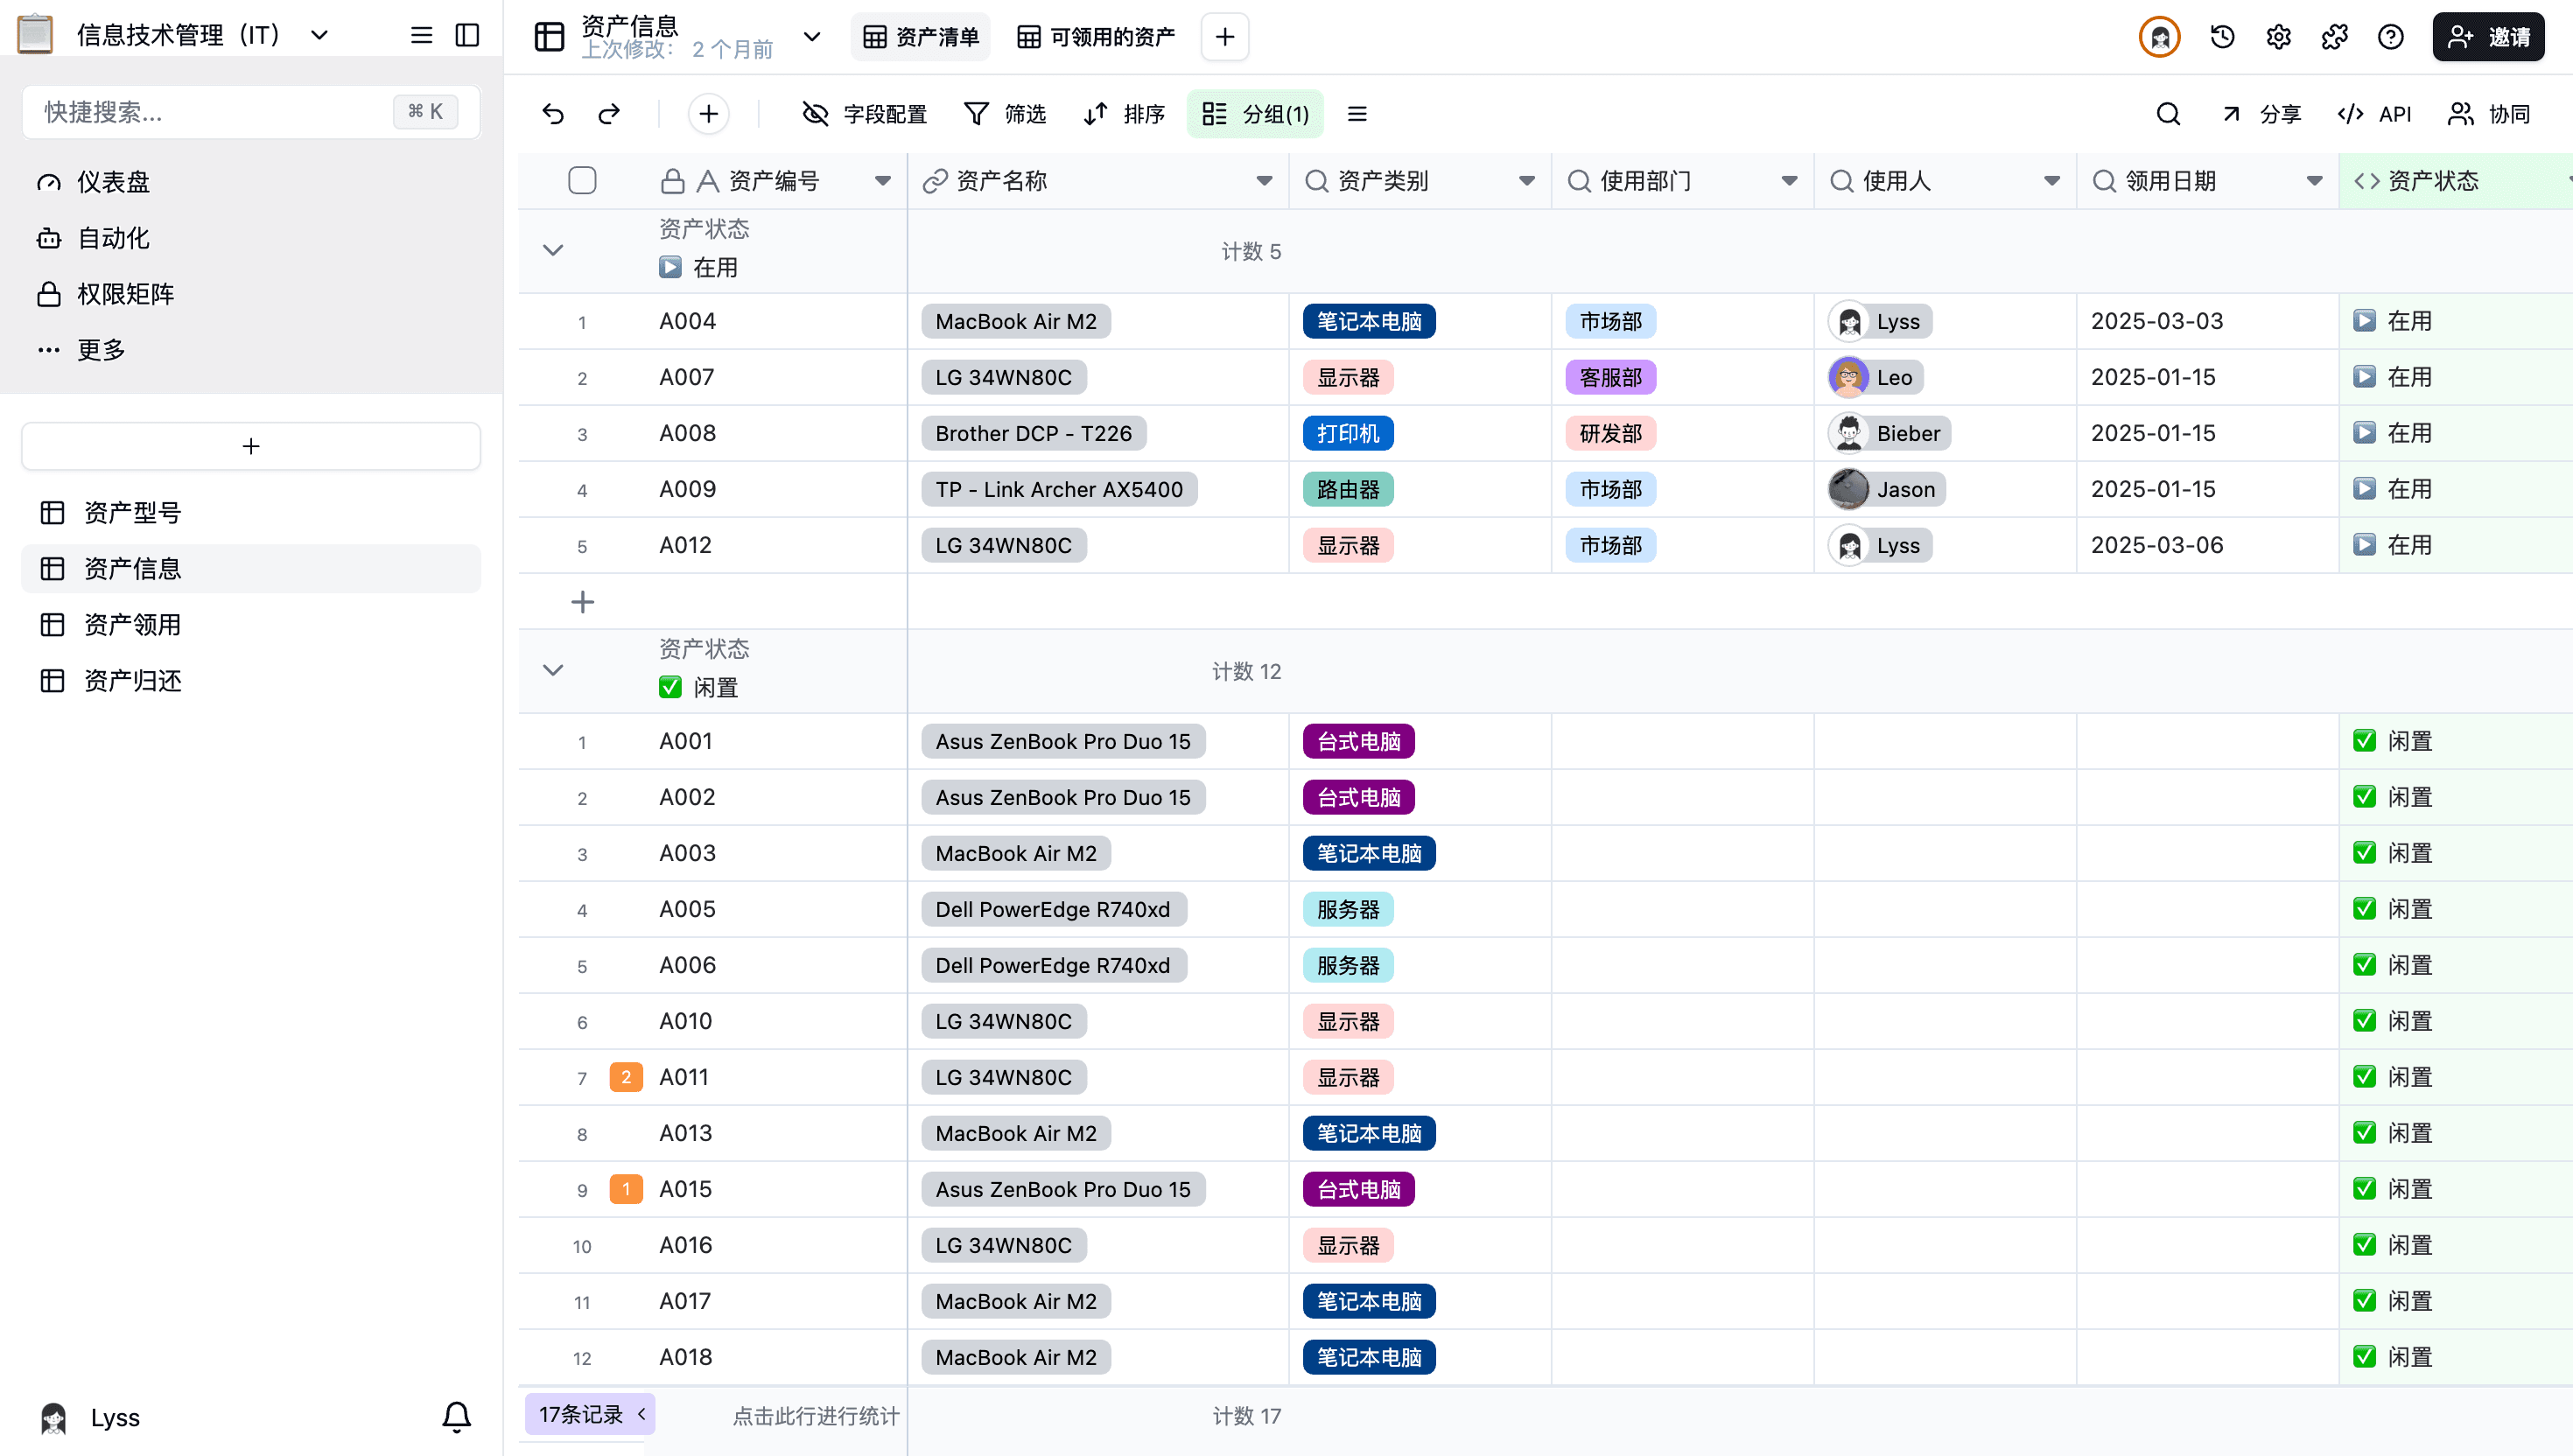Screen dimensions: 2573x1456
Task: Open the settings gear icon
Action: (x=2278, y=37)
